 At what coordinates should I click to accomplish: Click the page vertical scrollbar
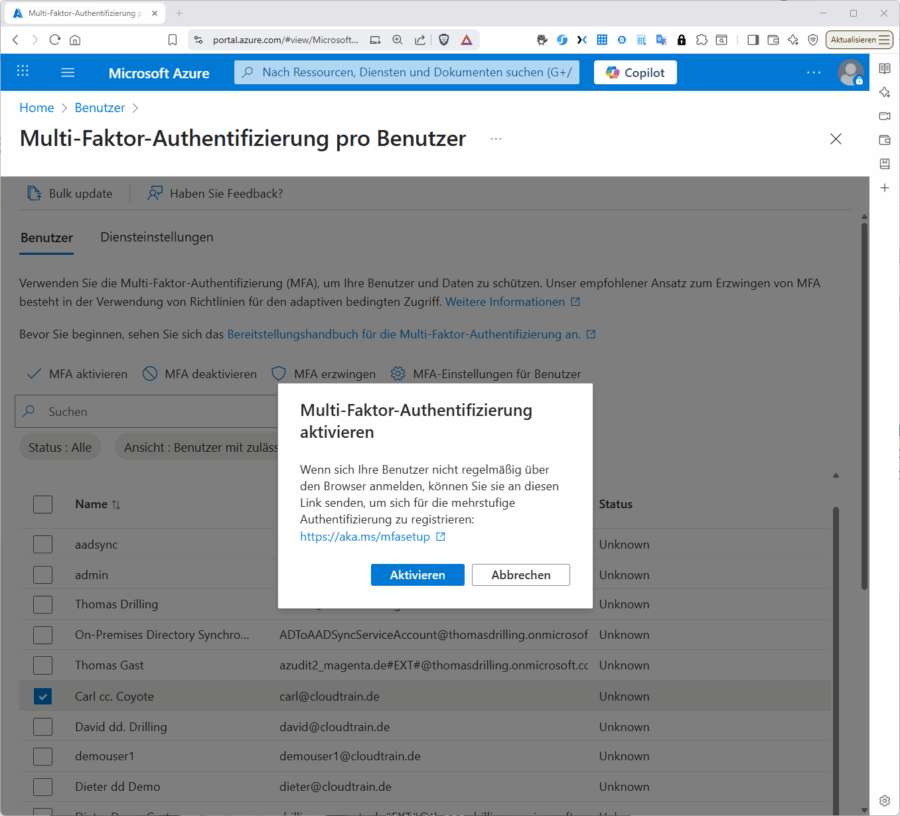click(x=864, y=406)
